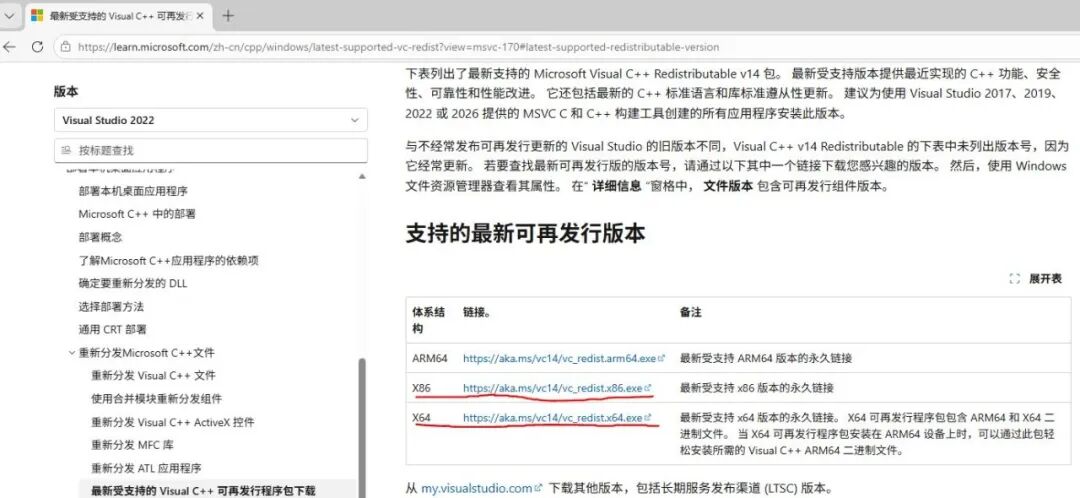Click the 链接。 column header
Screen dimensions: 1080x498
[x=477, y=313]
